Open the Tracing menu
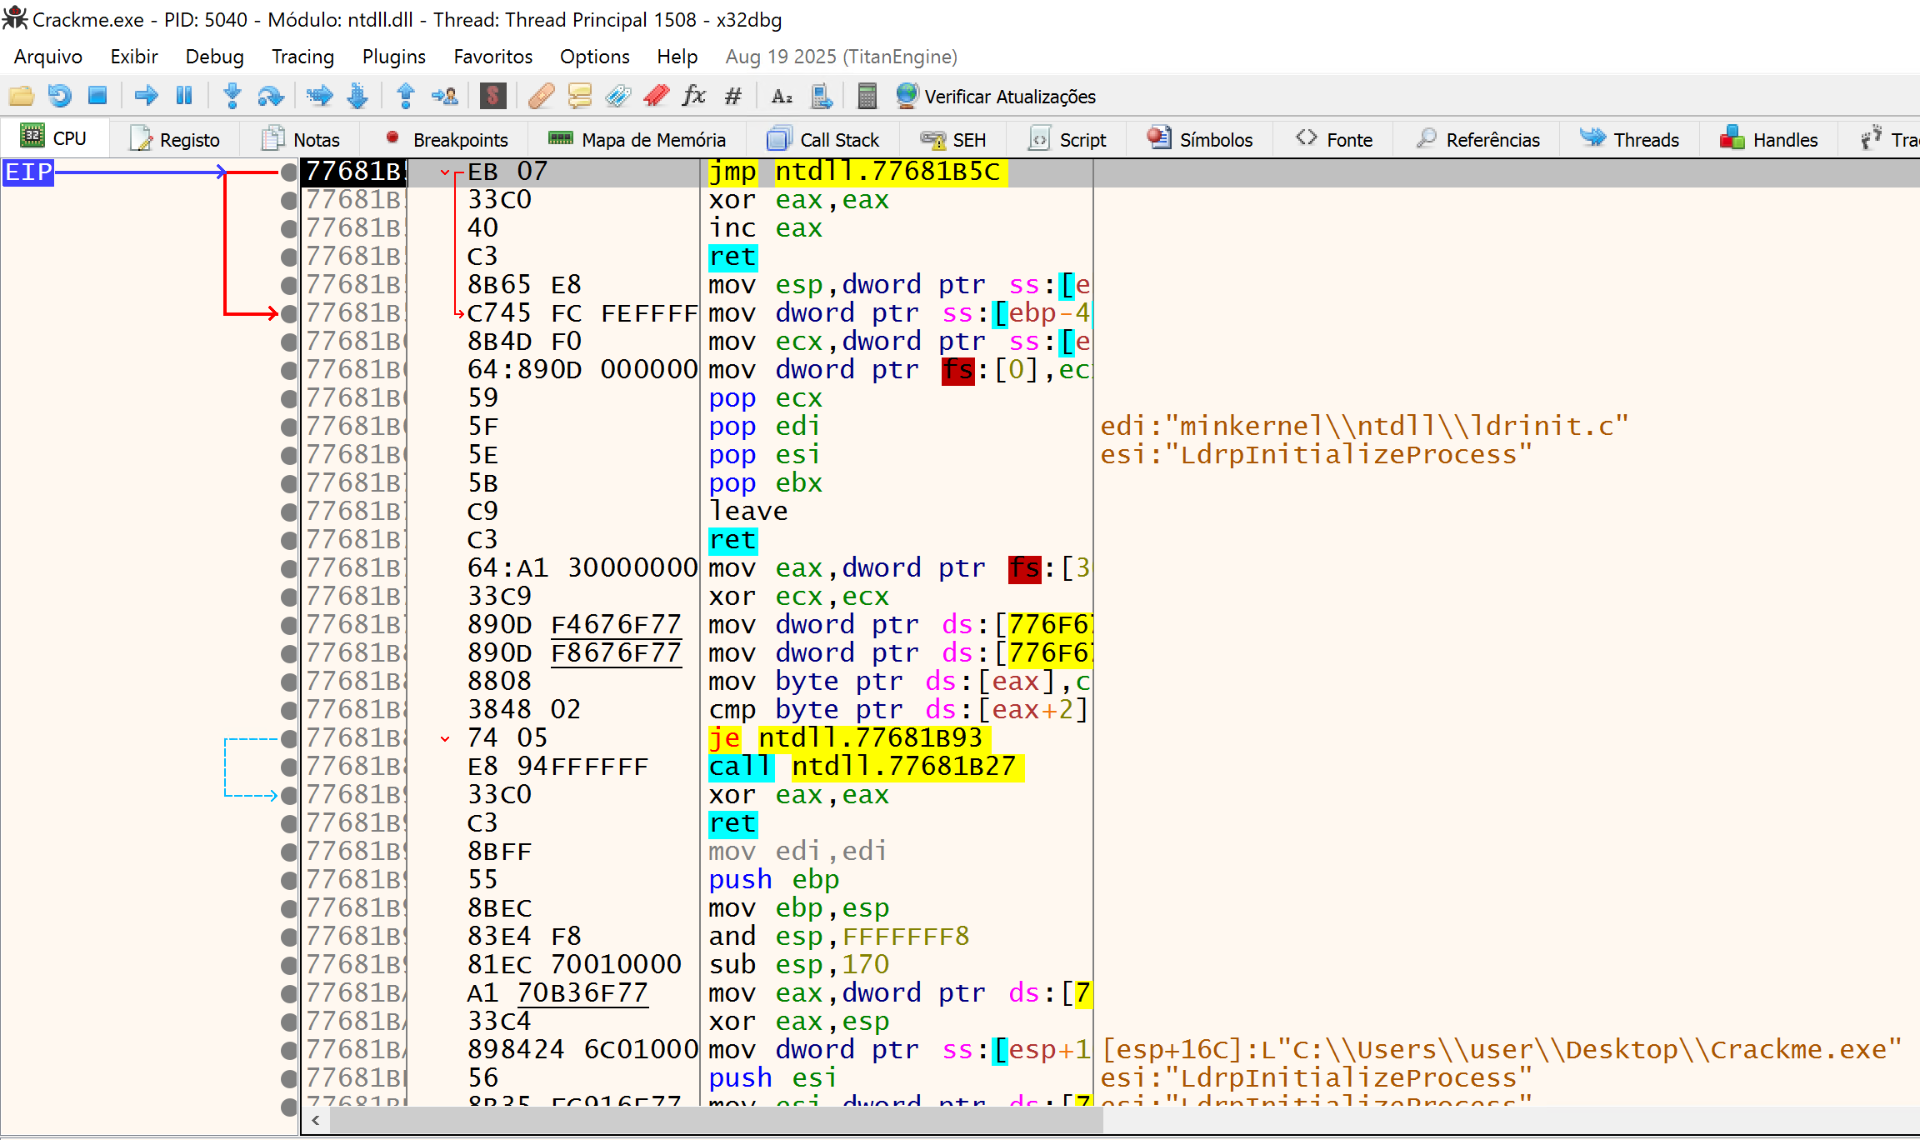The height and width of the screenshot is (1140, 1920). [302, 56]
